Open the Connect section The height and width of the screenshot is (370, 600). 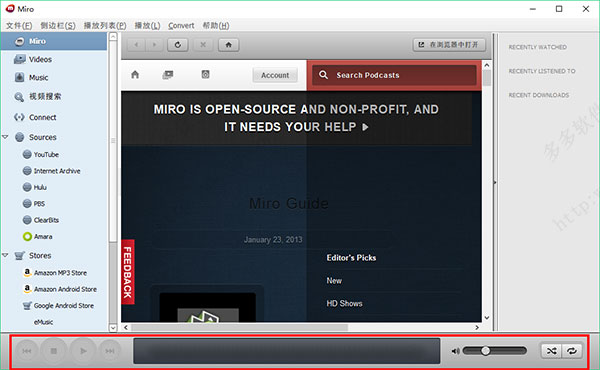click(42, 117)
